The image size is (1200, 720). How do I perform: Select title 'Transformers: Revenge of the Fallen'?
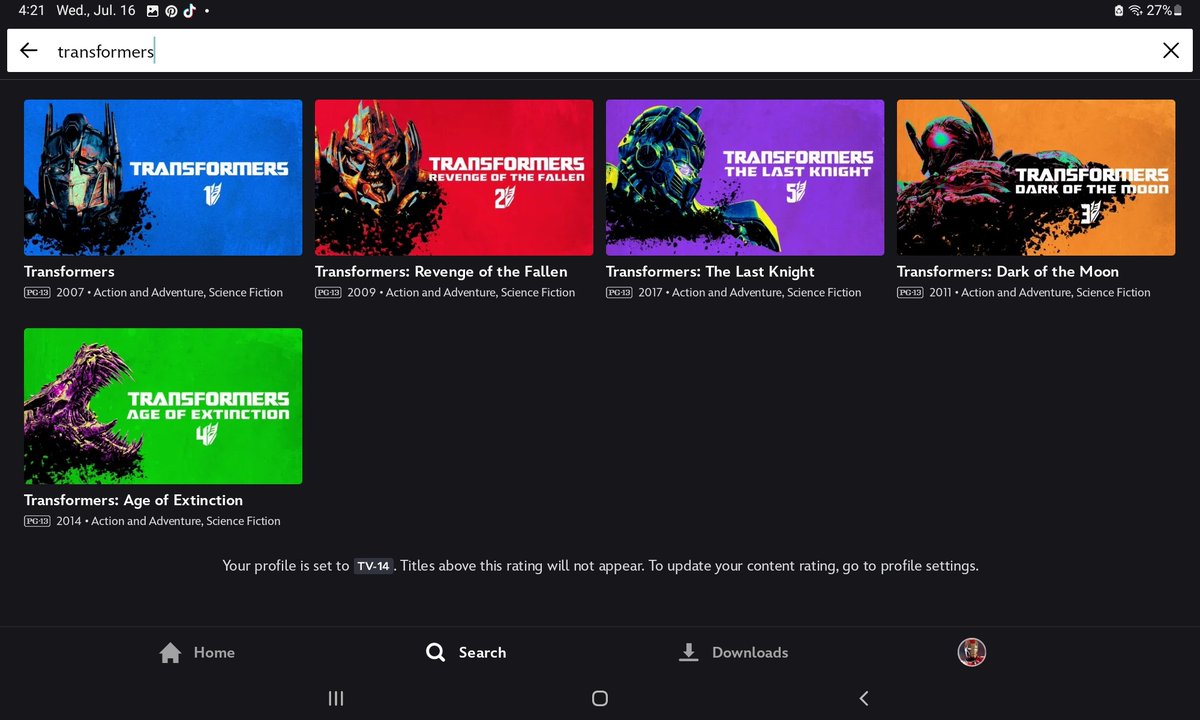pyautogui.click(x=441, y=272)
